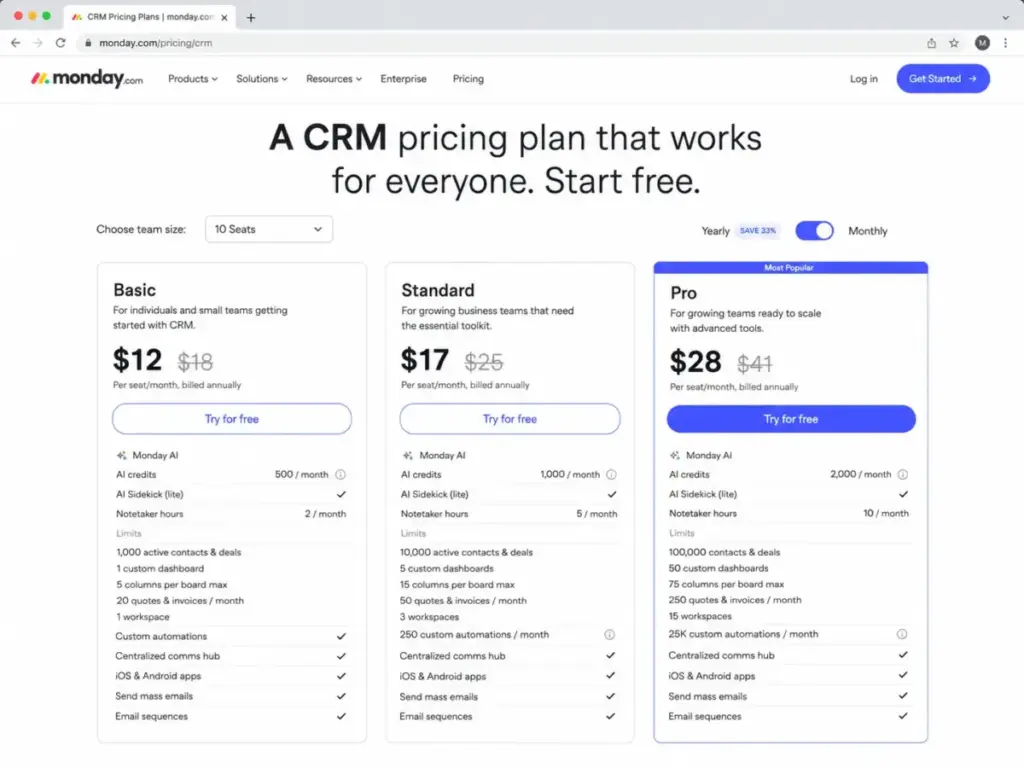Click info icon for 25K custom automations
This screenshot has width=1024, height=768.
902,634
